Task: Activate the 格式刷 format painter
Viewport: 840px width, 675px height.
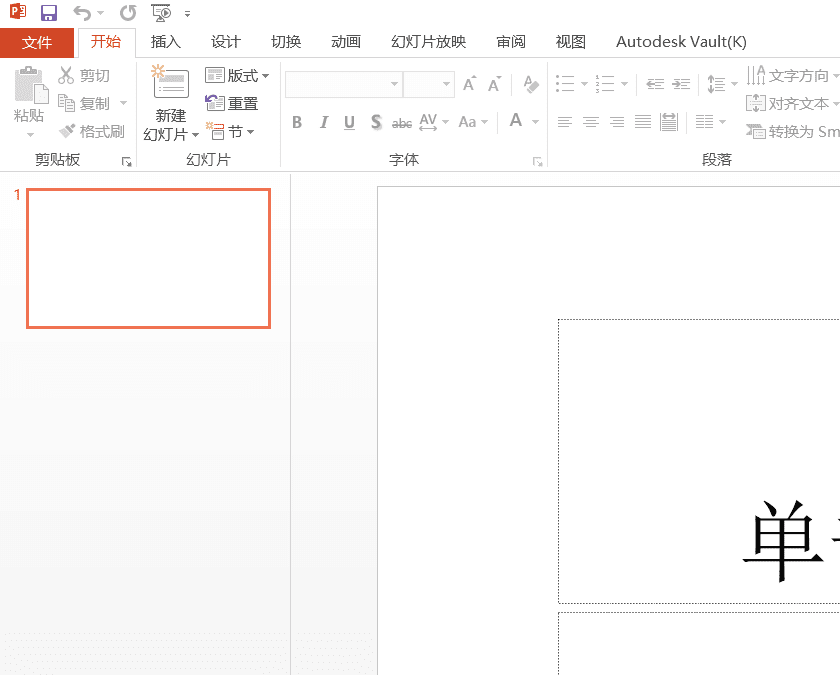Action: click(x=91, y=131)
